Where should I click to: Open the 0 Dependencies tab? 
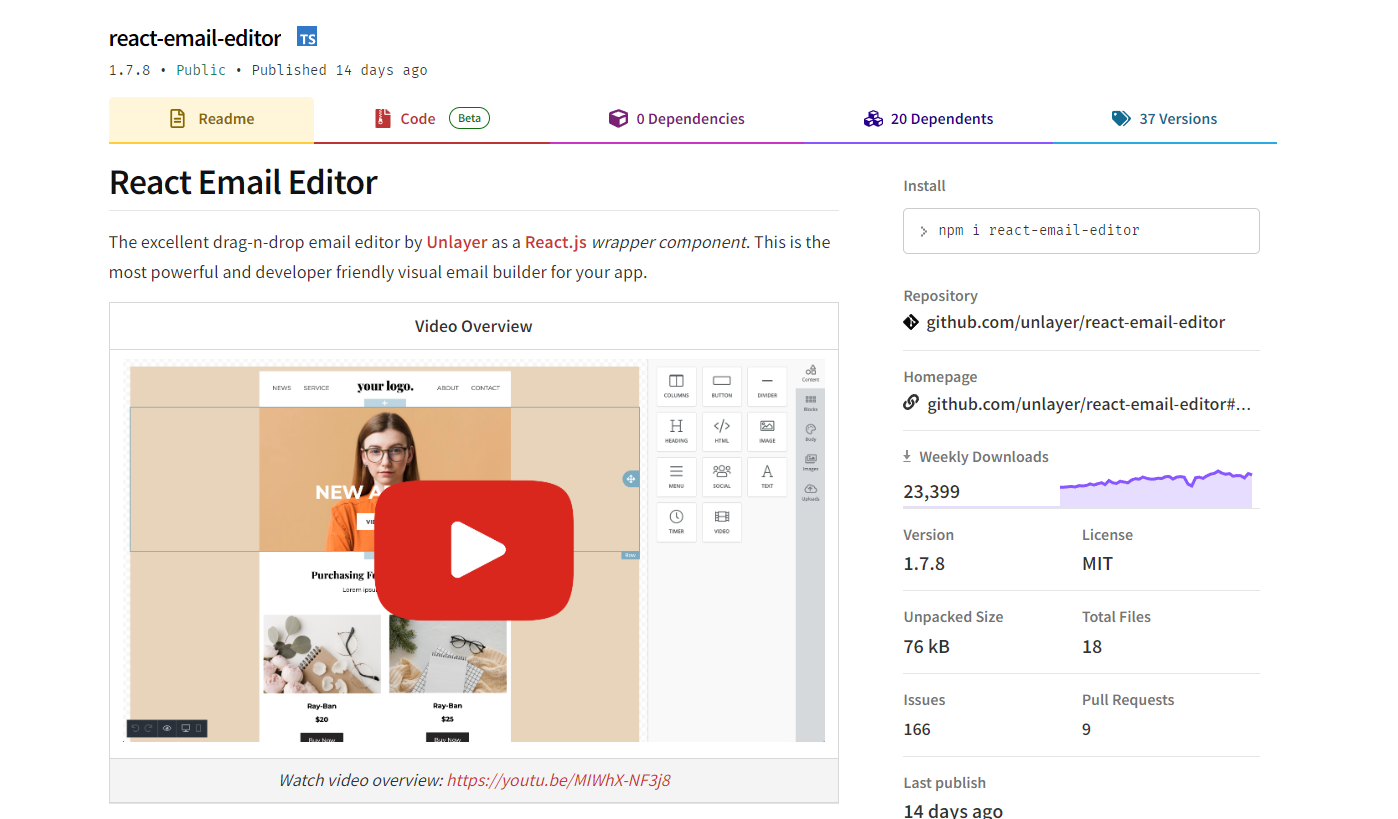pyautogui.click(x=677, y=119)
